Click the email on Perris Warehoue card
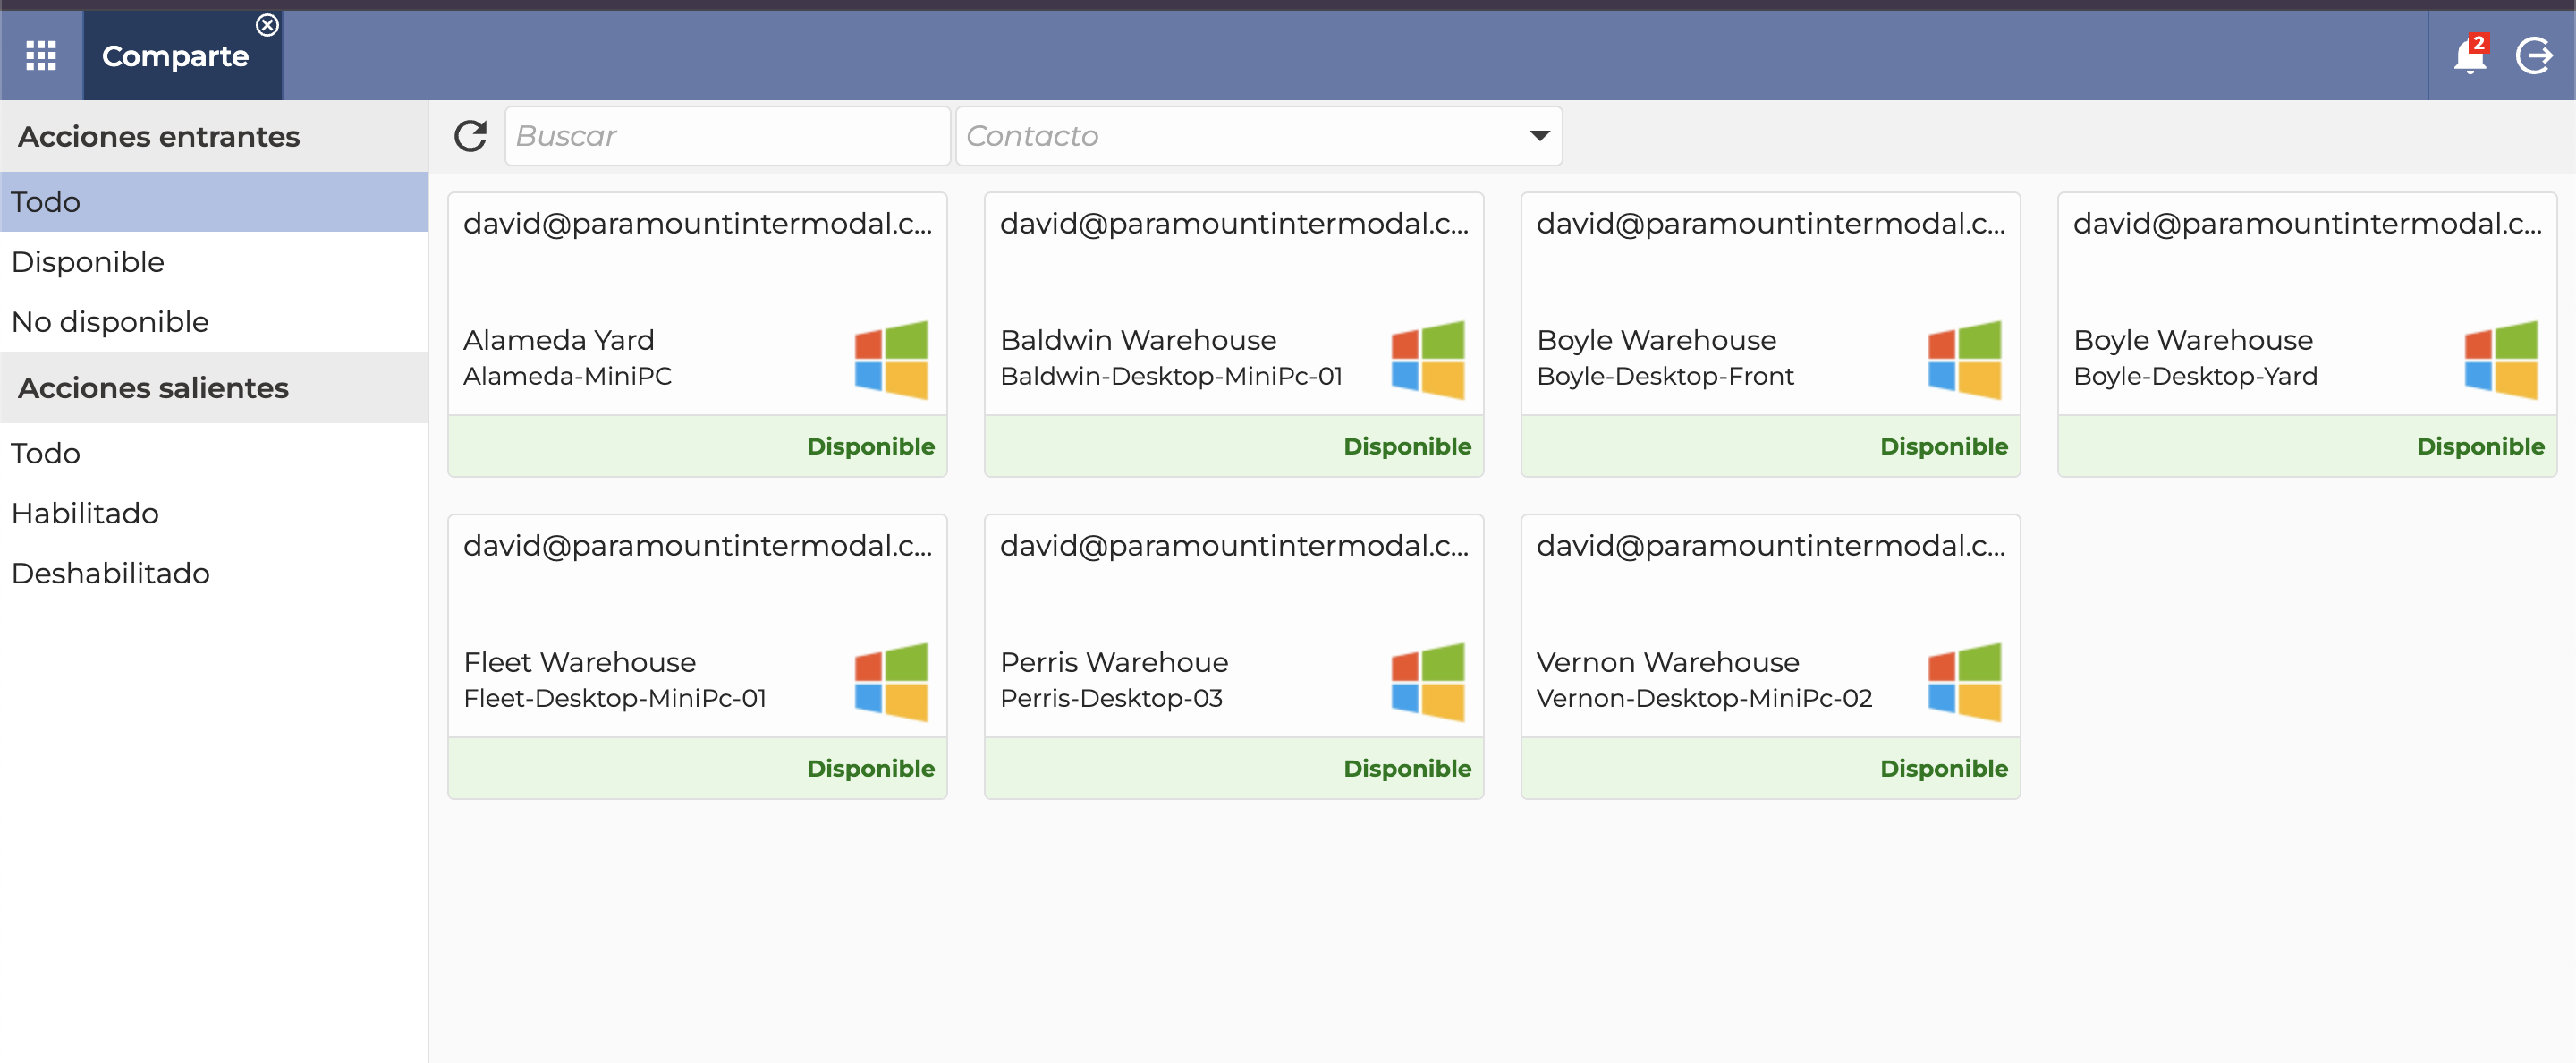The image size is (2576, 1063). (x=1234, y=546)
